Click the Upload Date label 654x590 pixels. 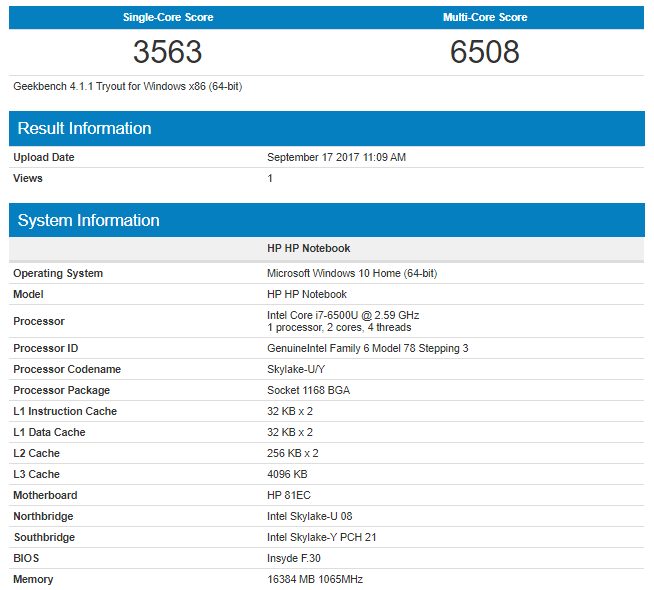tap(44, 157)
